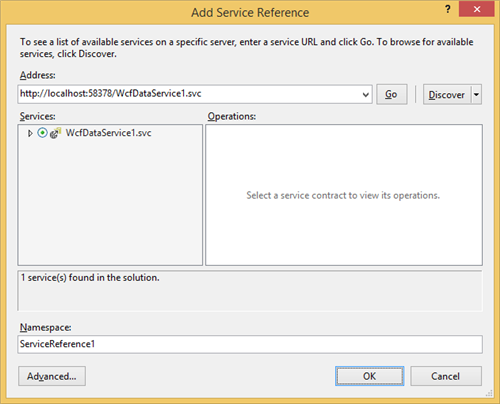This screenshot has width=500, height=404.
Task: Click the Services label
Action: pyautogui.click(x=38, y=116)
